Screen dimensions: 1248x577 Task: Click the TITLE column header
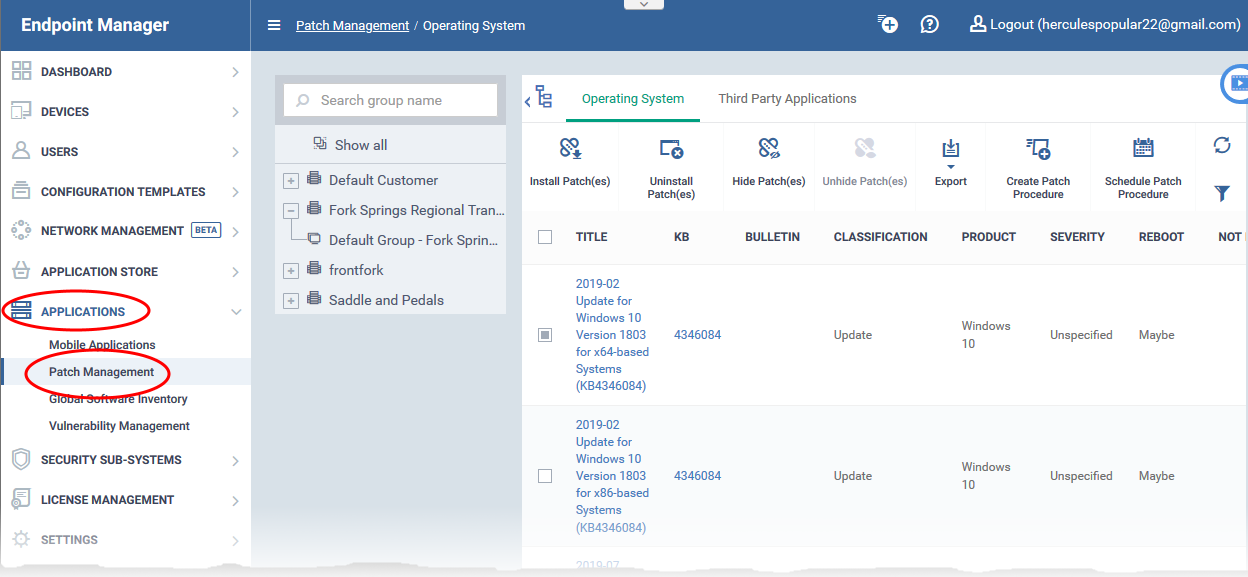(591, 237)
